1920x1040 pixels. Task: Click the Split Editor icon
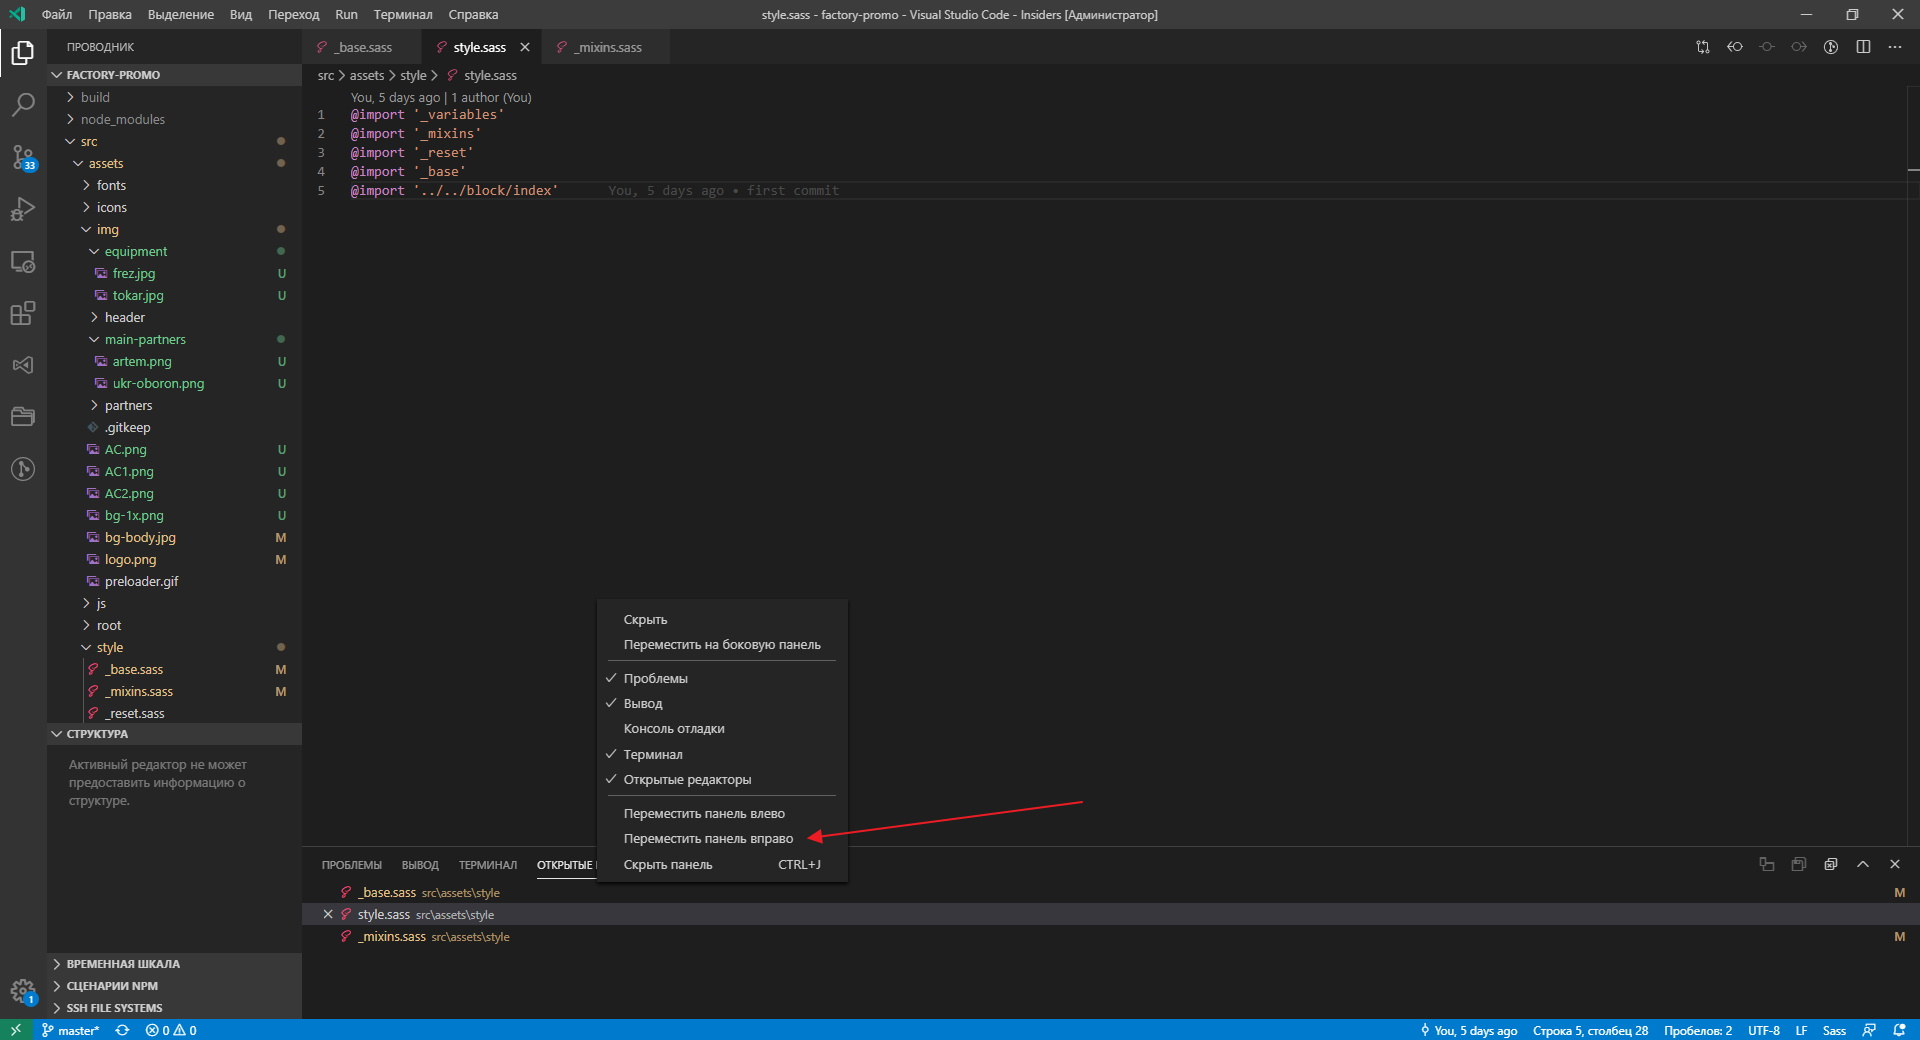pos(1863,47)
